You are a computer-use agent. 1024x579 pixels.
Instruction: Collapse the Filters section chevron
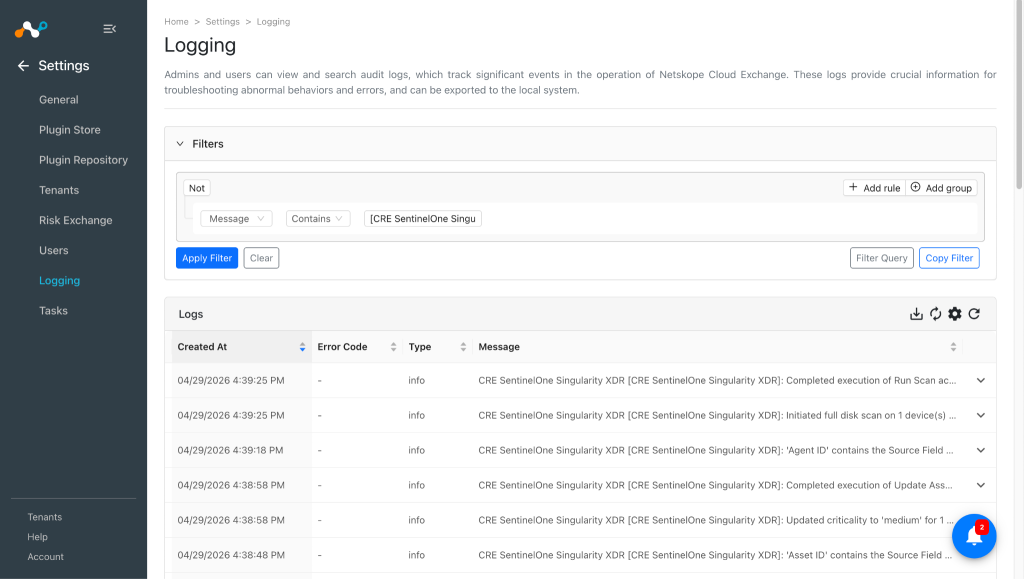180,144
